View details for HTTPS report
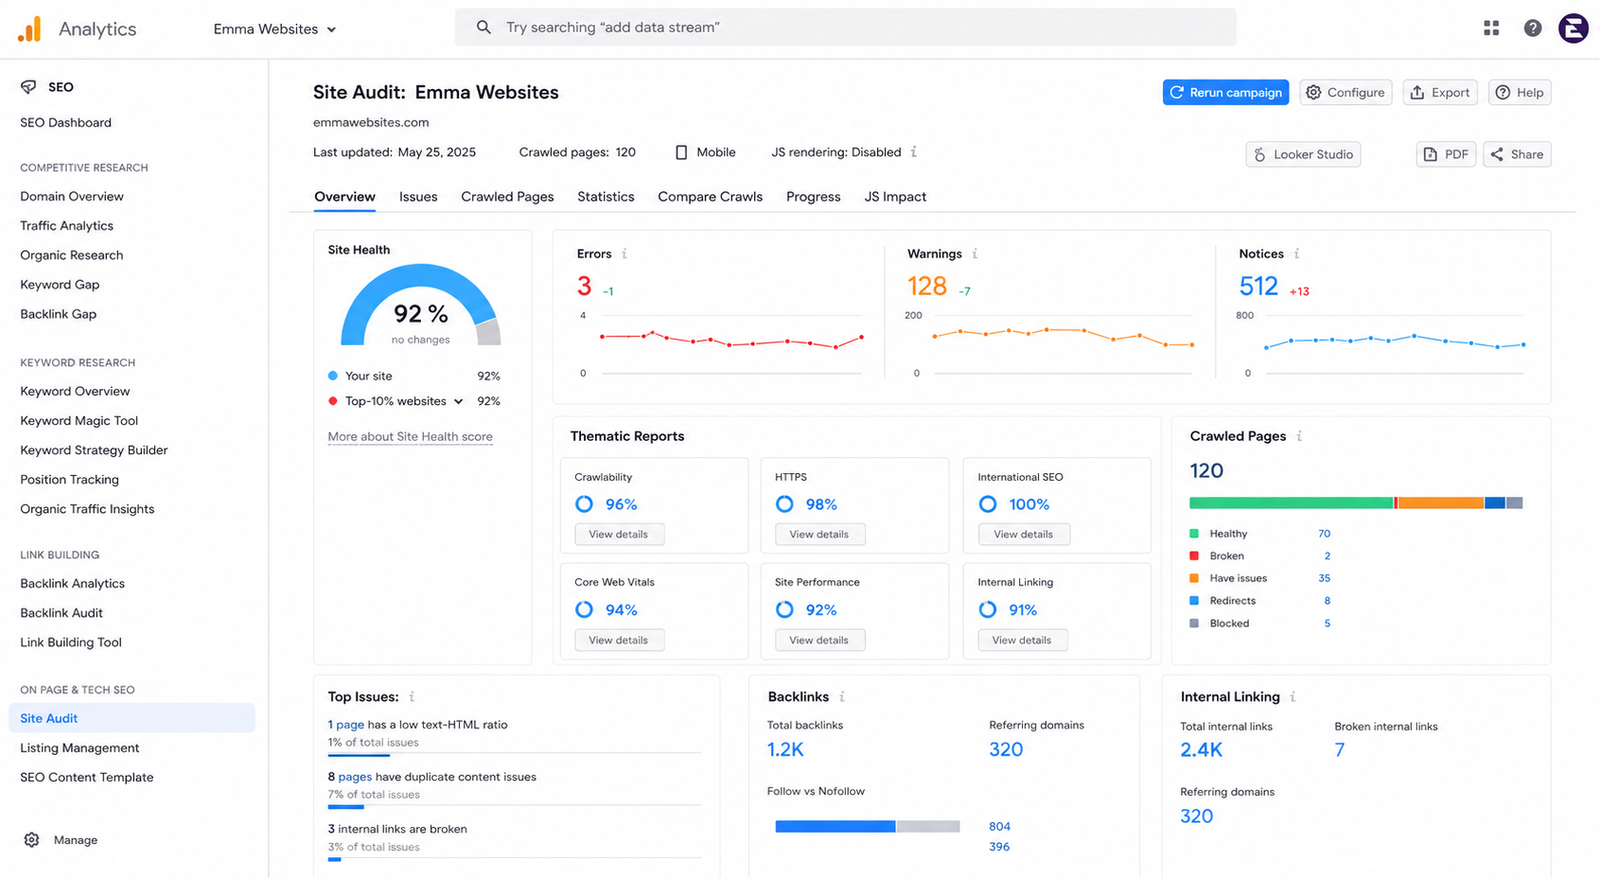1600x880 pixels. tap(820, 534)
